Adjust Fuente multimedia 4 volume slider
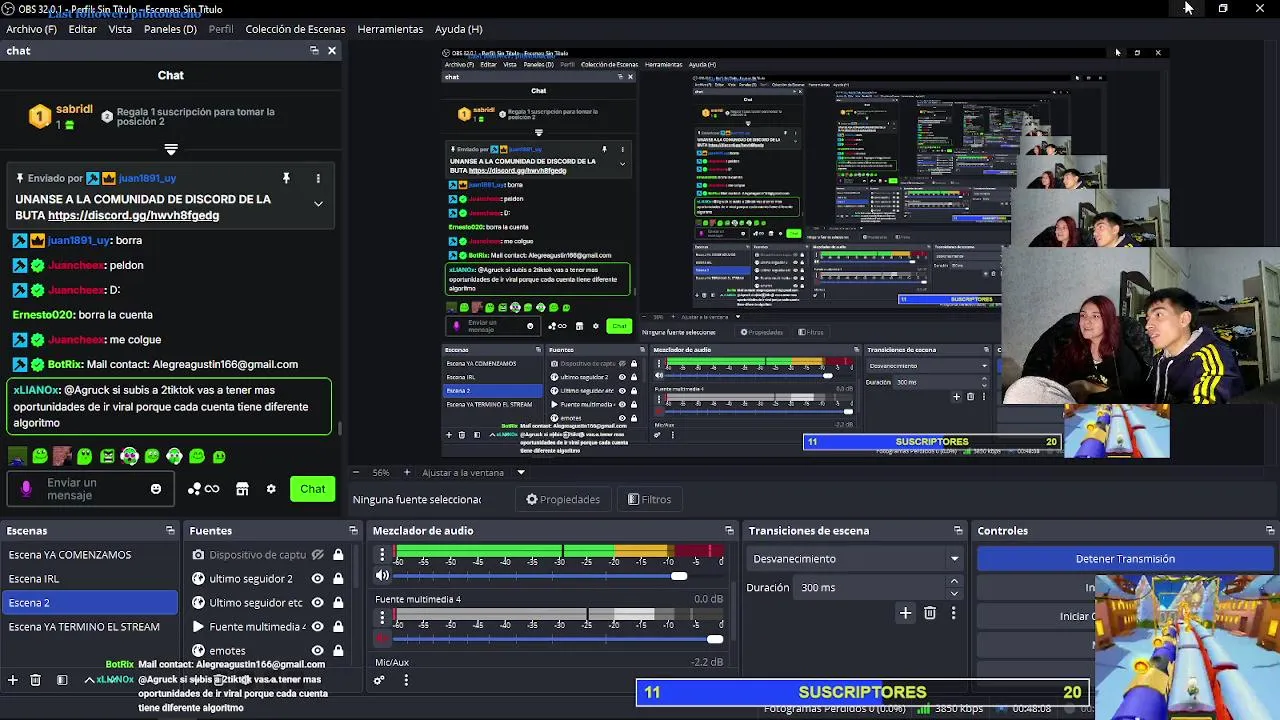1280x720 pixels. [559, 638]
